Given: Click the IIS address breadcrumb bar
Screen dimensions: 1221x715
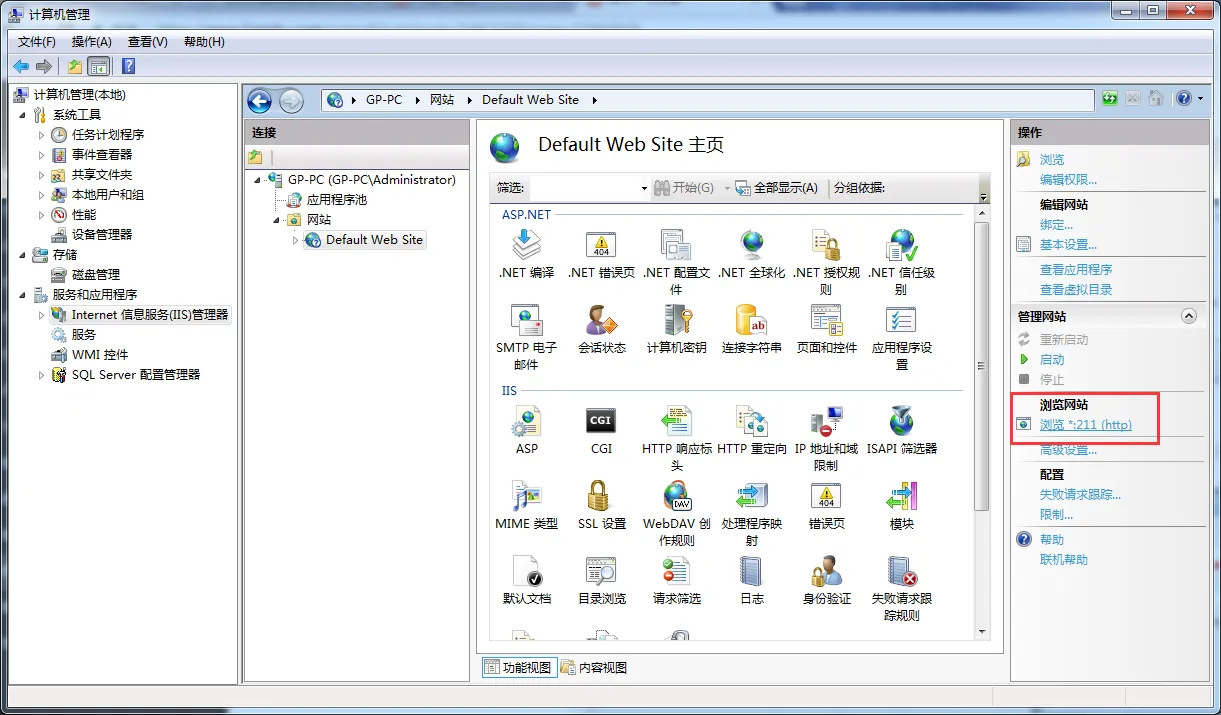Looking at the screenshot, I should pos(708,100).
